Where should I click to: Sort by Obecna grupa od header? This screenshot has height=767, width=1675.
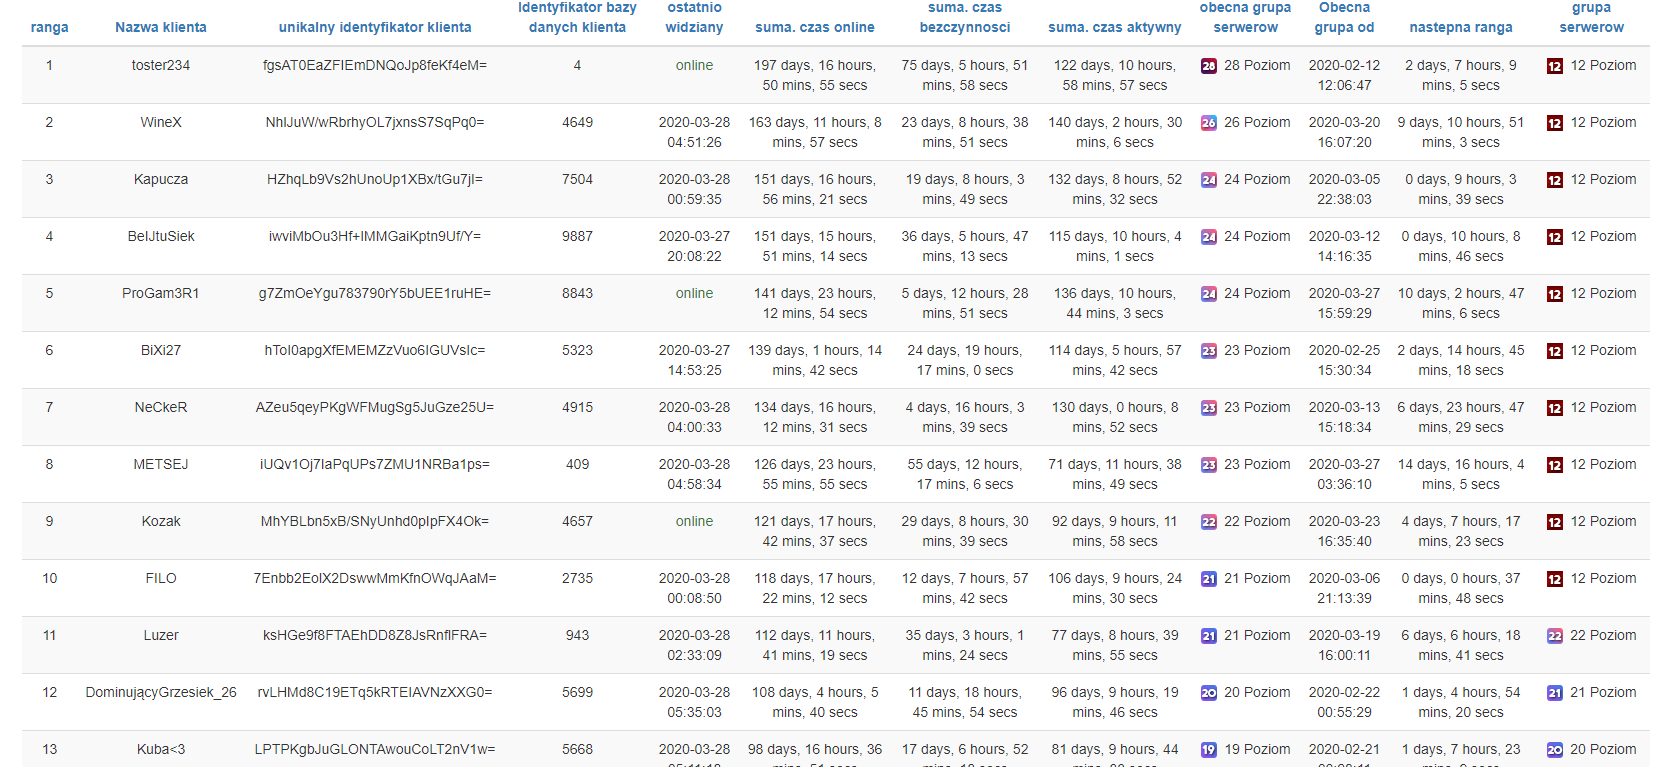click(1344, 17)
